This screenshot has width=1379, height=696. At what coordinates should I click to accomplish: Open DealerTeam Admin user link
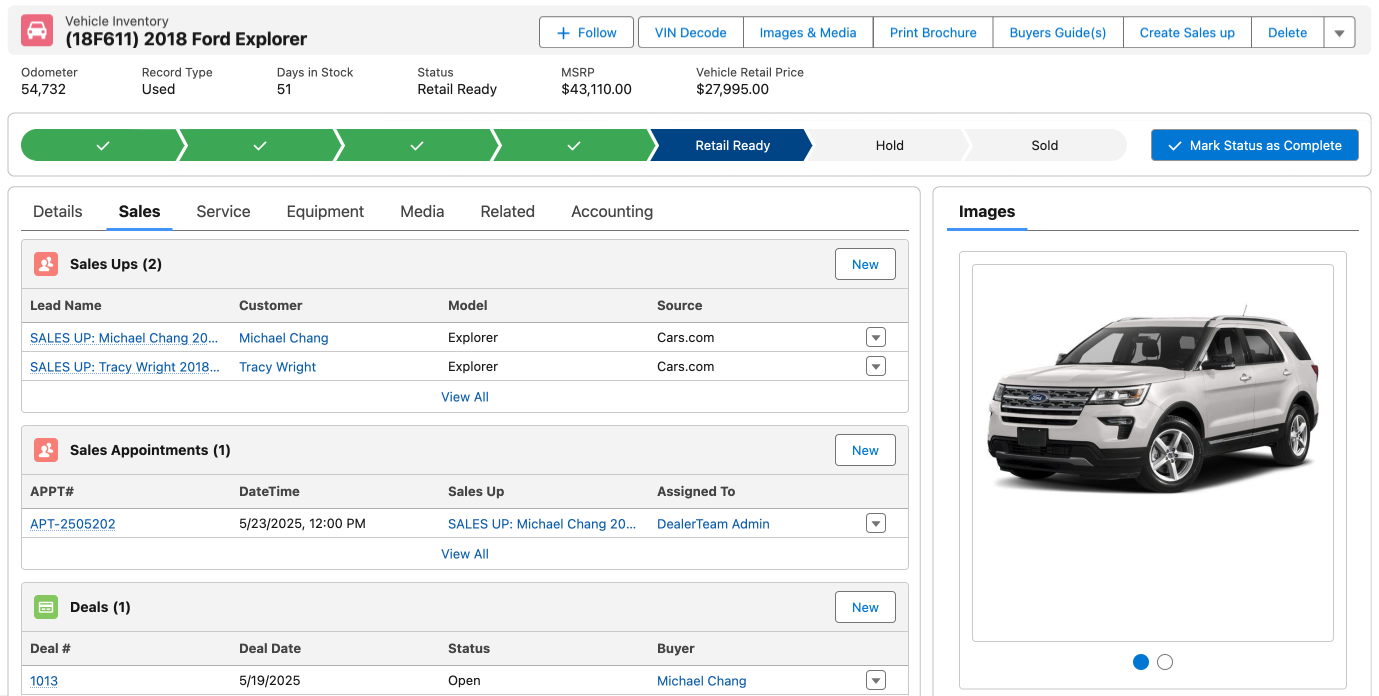713,523
